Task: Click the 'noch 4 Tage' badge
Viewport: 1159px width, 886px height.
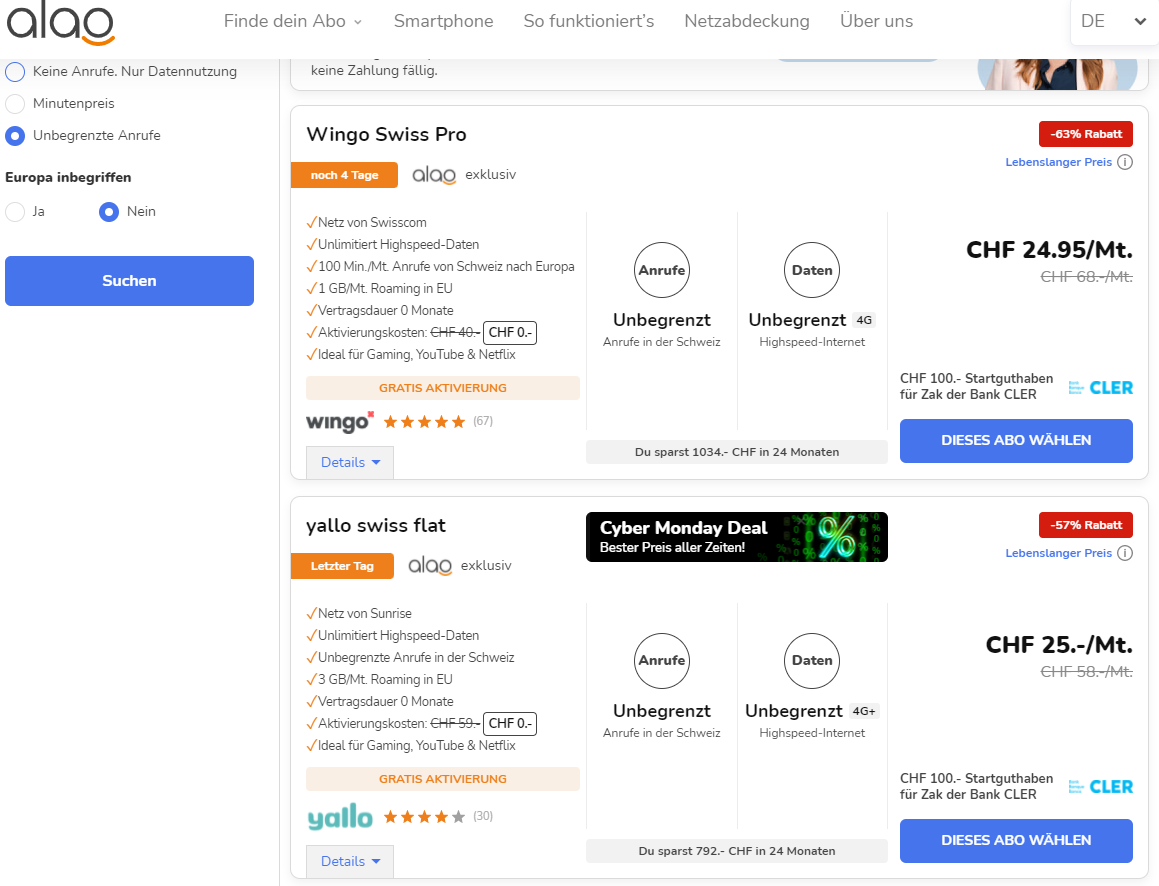Action: point(344,175)
